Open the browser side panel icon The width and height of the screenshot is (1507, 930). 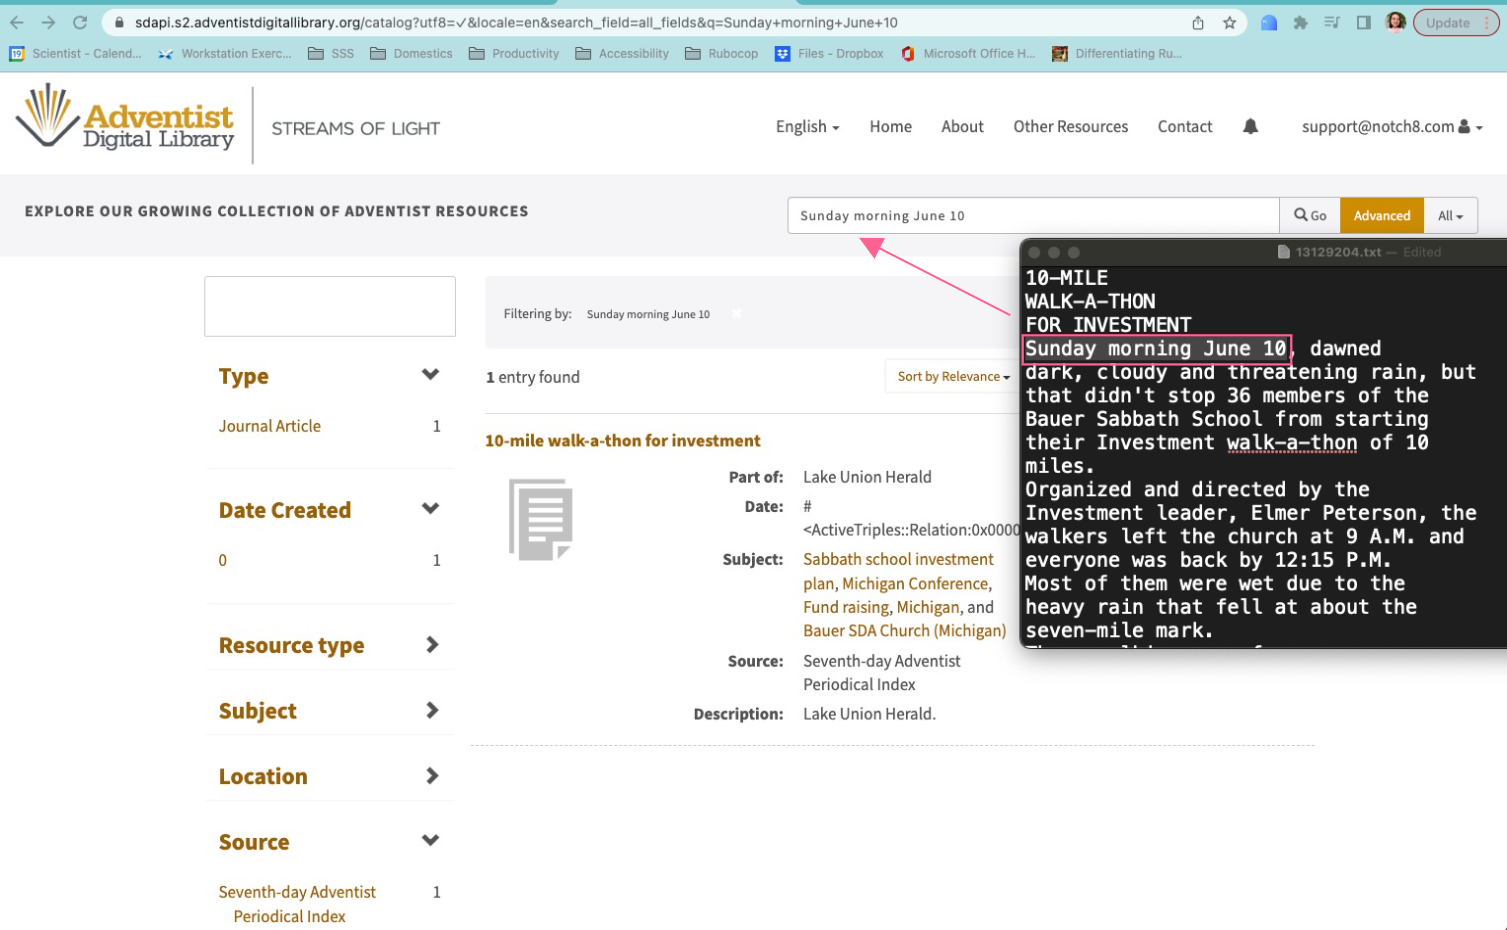pos(1363,22)
